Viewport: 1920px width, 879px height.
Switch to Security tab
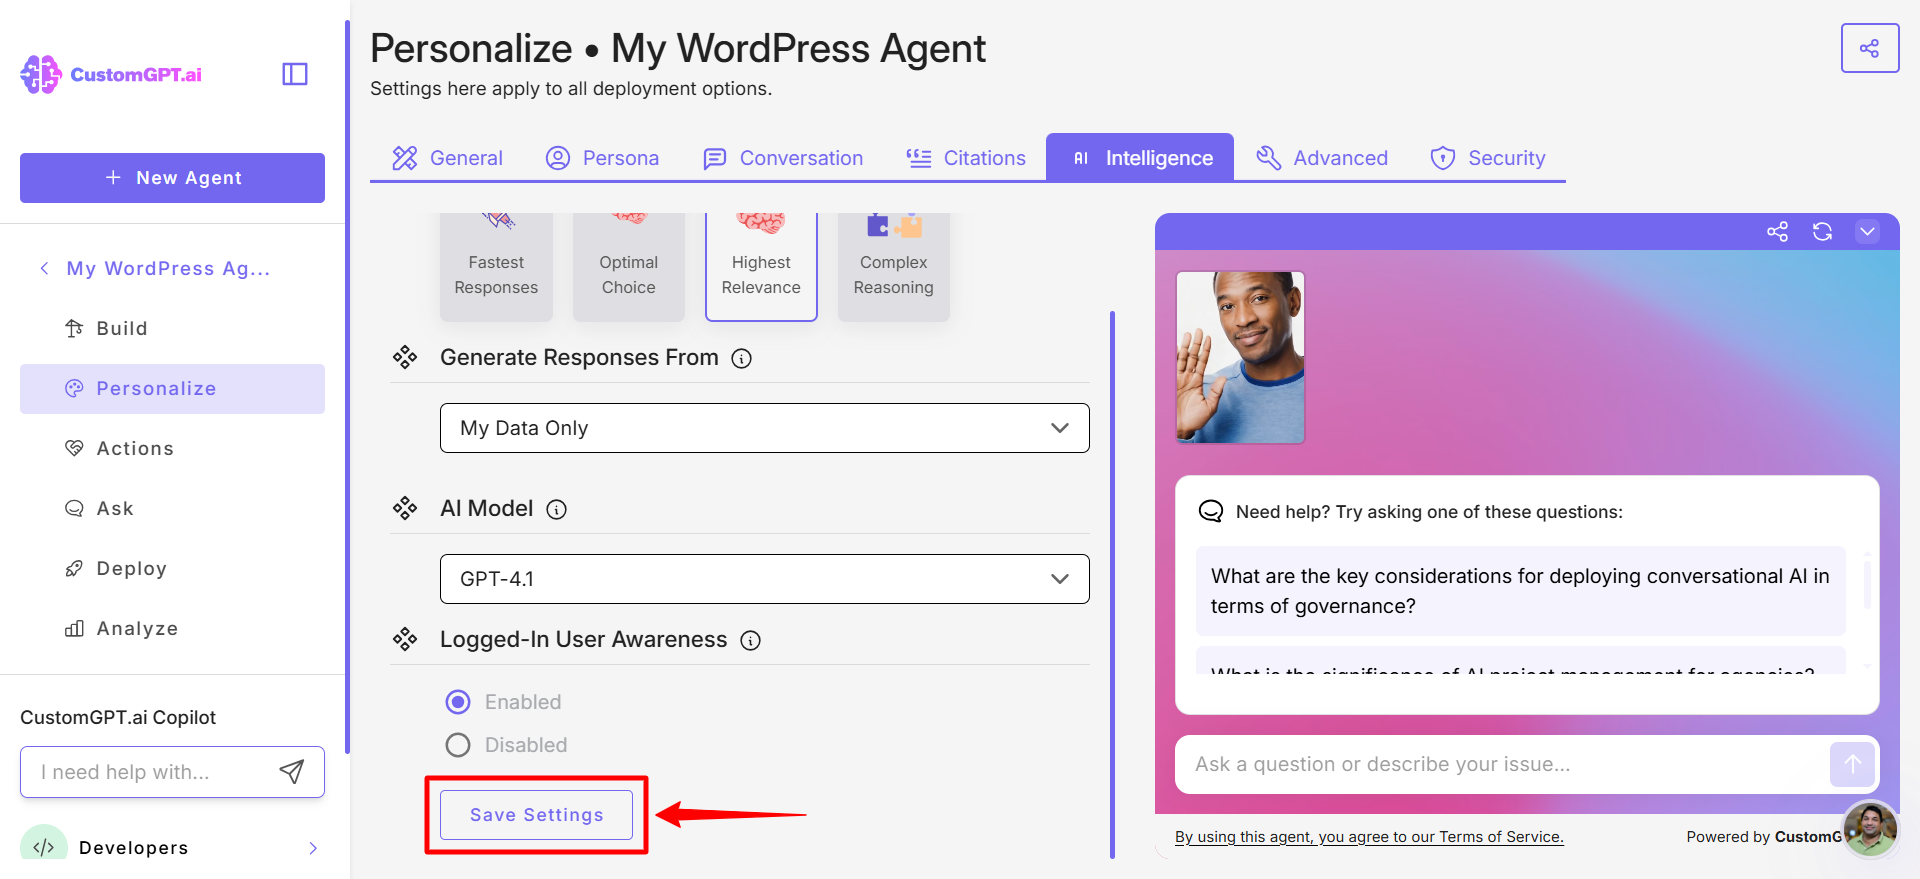(1488, 158)
